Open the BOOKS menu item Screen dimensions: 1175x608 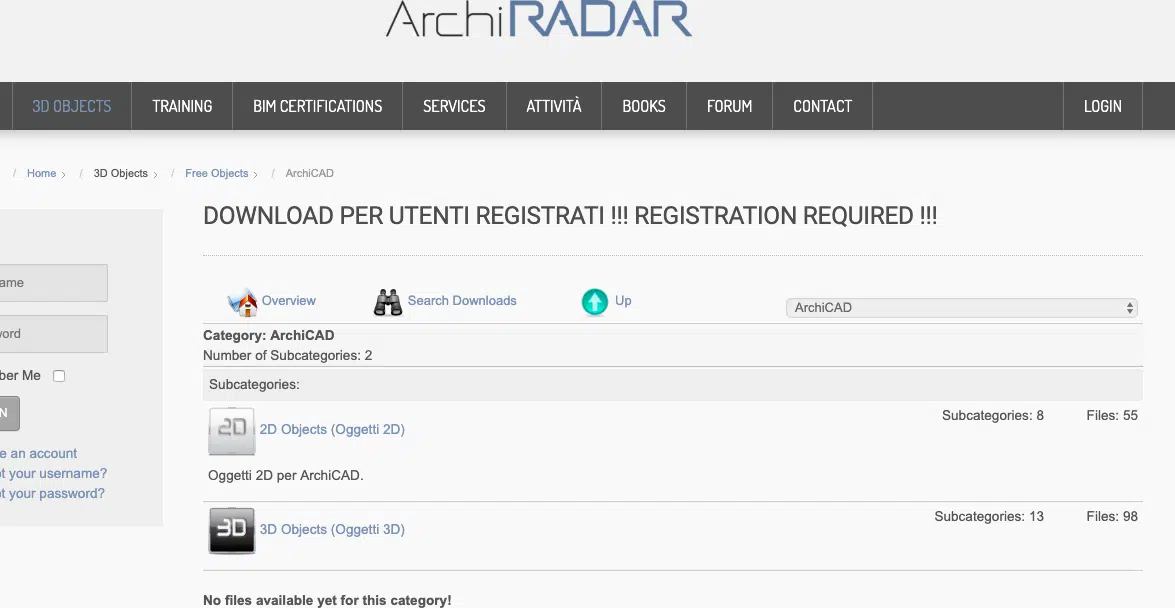pos(643,105)
